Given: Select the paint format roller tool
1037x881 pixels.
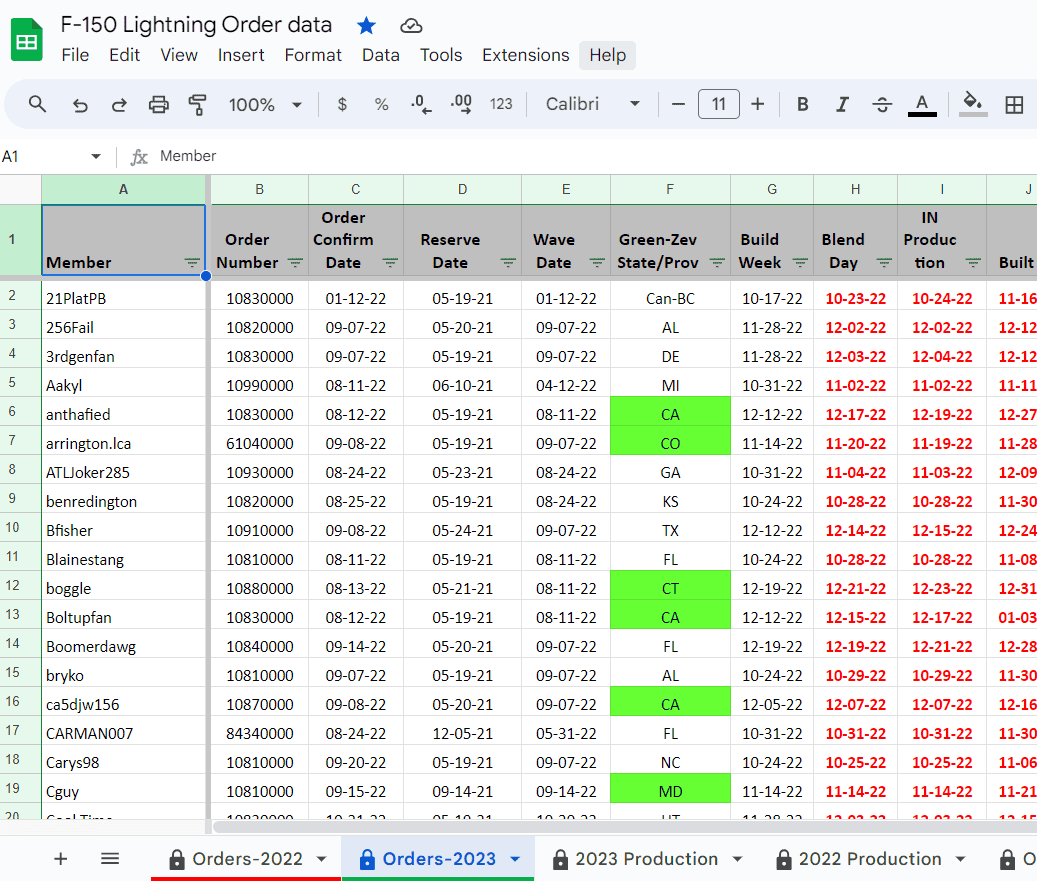Looking at the screenshot, I should (x=197, y=104).
